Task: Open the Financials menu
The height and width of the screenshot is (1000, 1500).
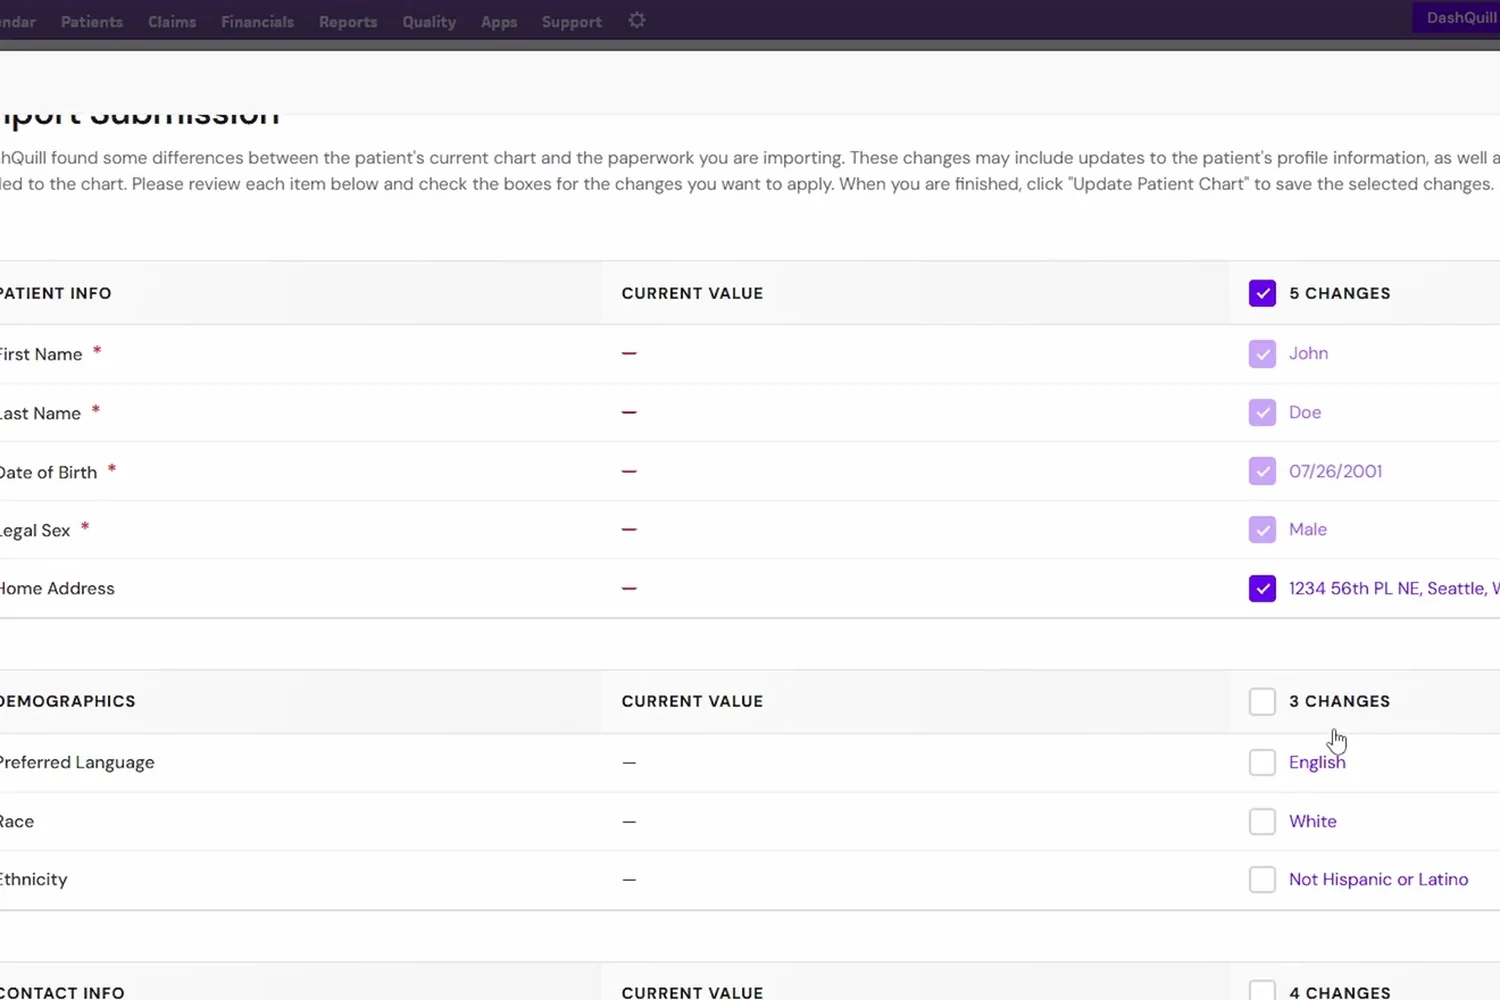Action: [257, 21]
